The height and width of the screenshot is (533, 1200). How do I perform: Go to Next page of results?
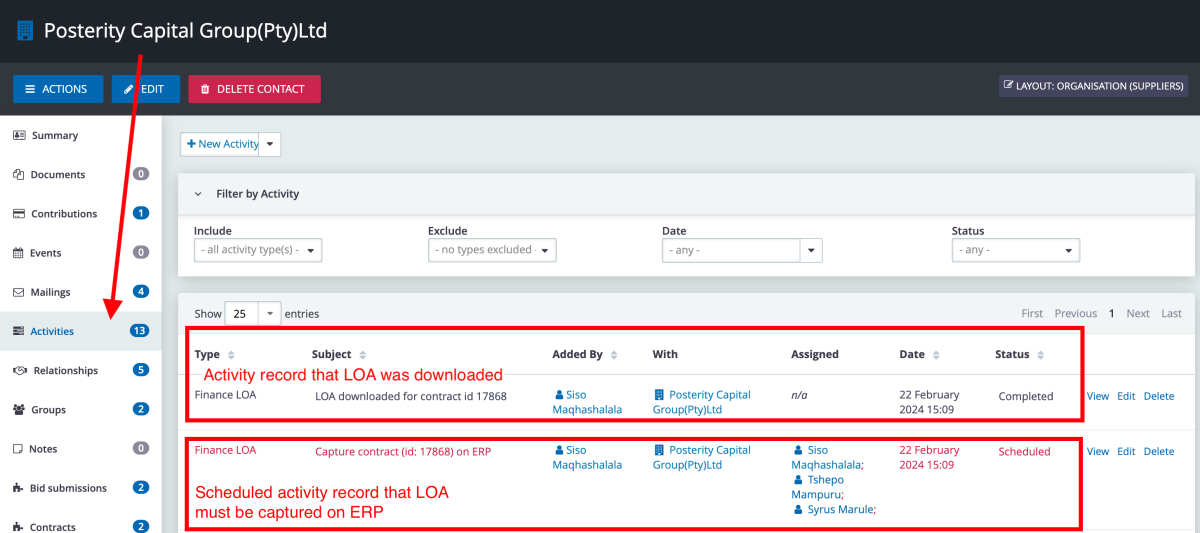point(1138,314)
